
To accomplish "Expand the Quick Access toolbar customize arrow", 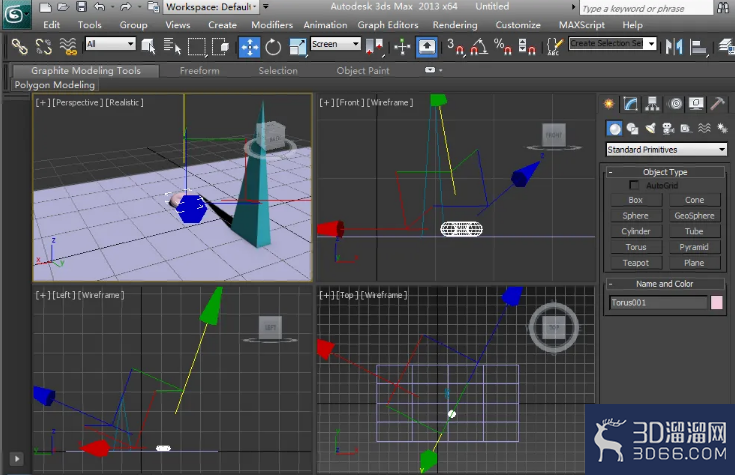I will pos(266,7).
